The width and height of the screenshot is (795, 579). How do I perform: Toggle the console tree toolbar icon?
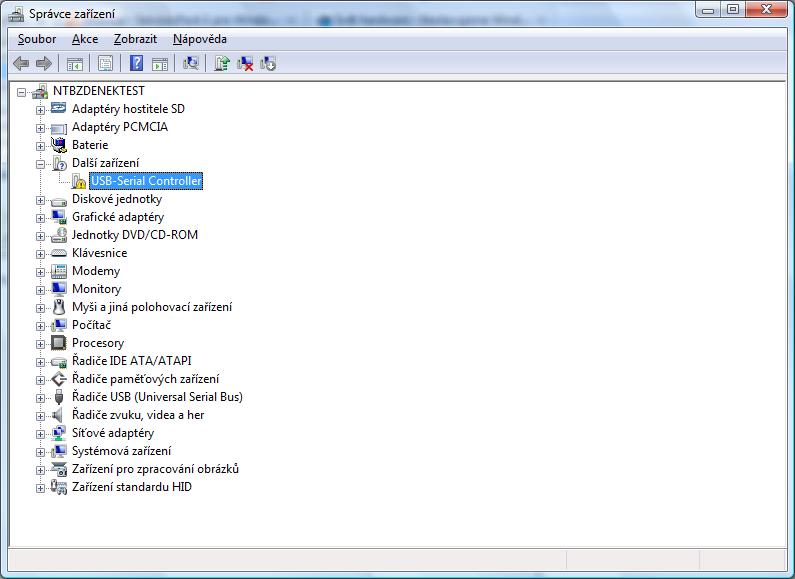(x=75, y=64)
